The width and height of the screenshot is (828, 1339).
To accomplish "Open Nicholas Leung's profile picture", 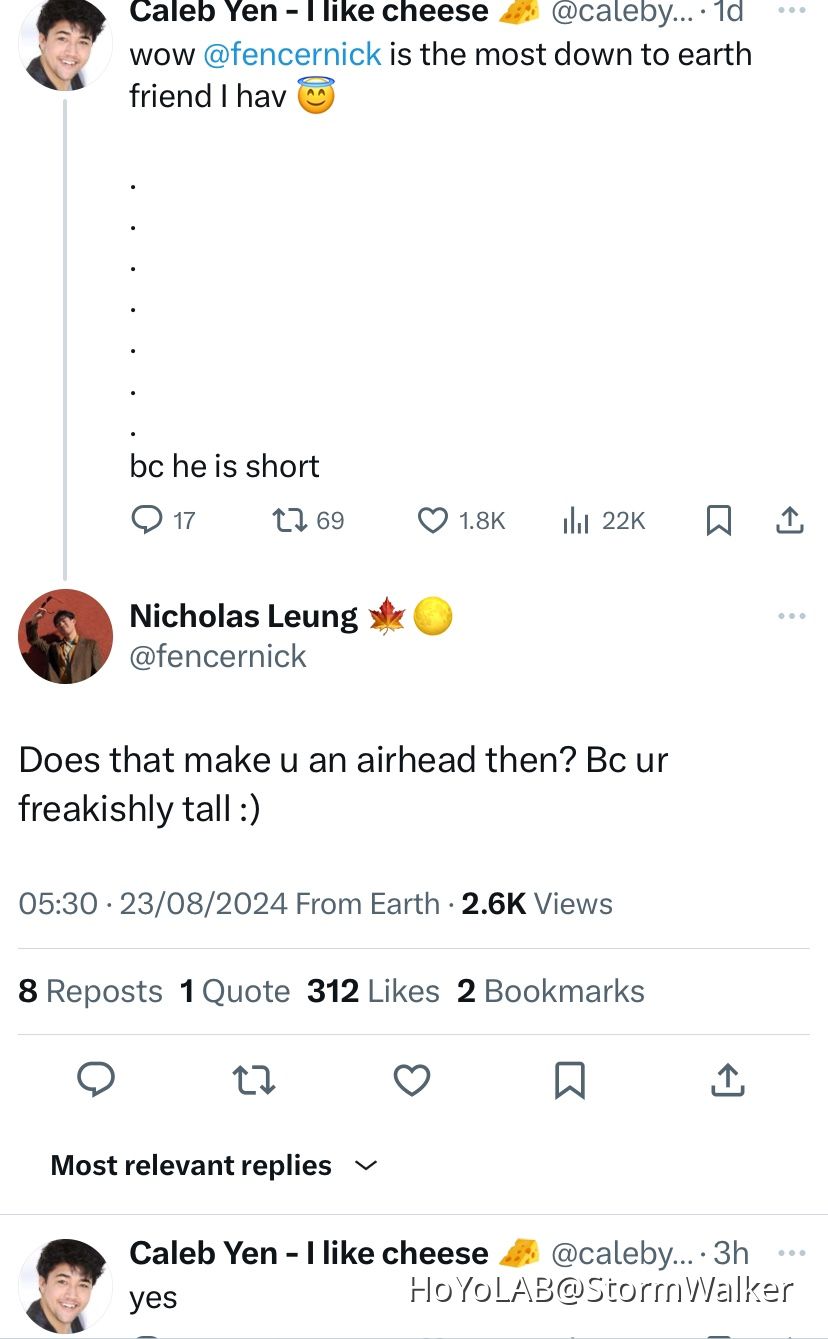I will pyautogui.click(x=65, y=636).
